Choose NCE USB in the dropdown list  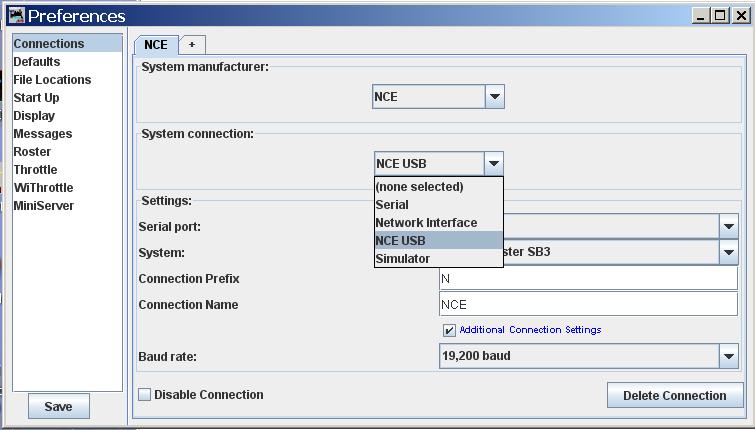coord(439,240)
